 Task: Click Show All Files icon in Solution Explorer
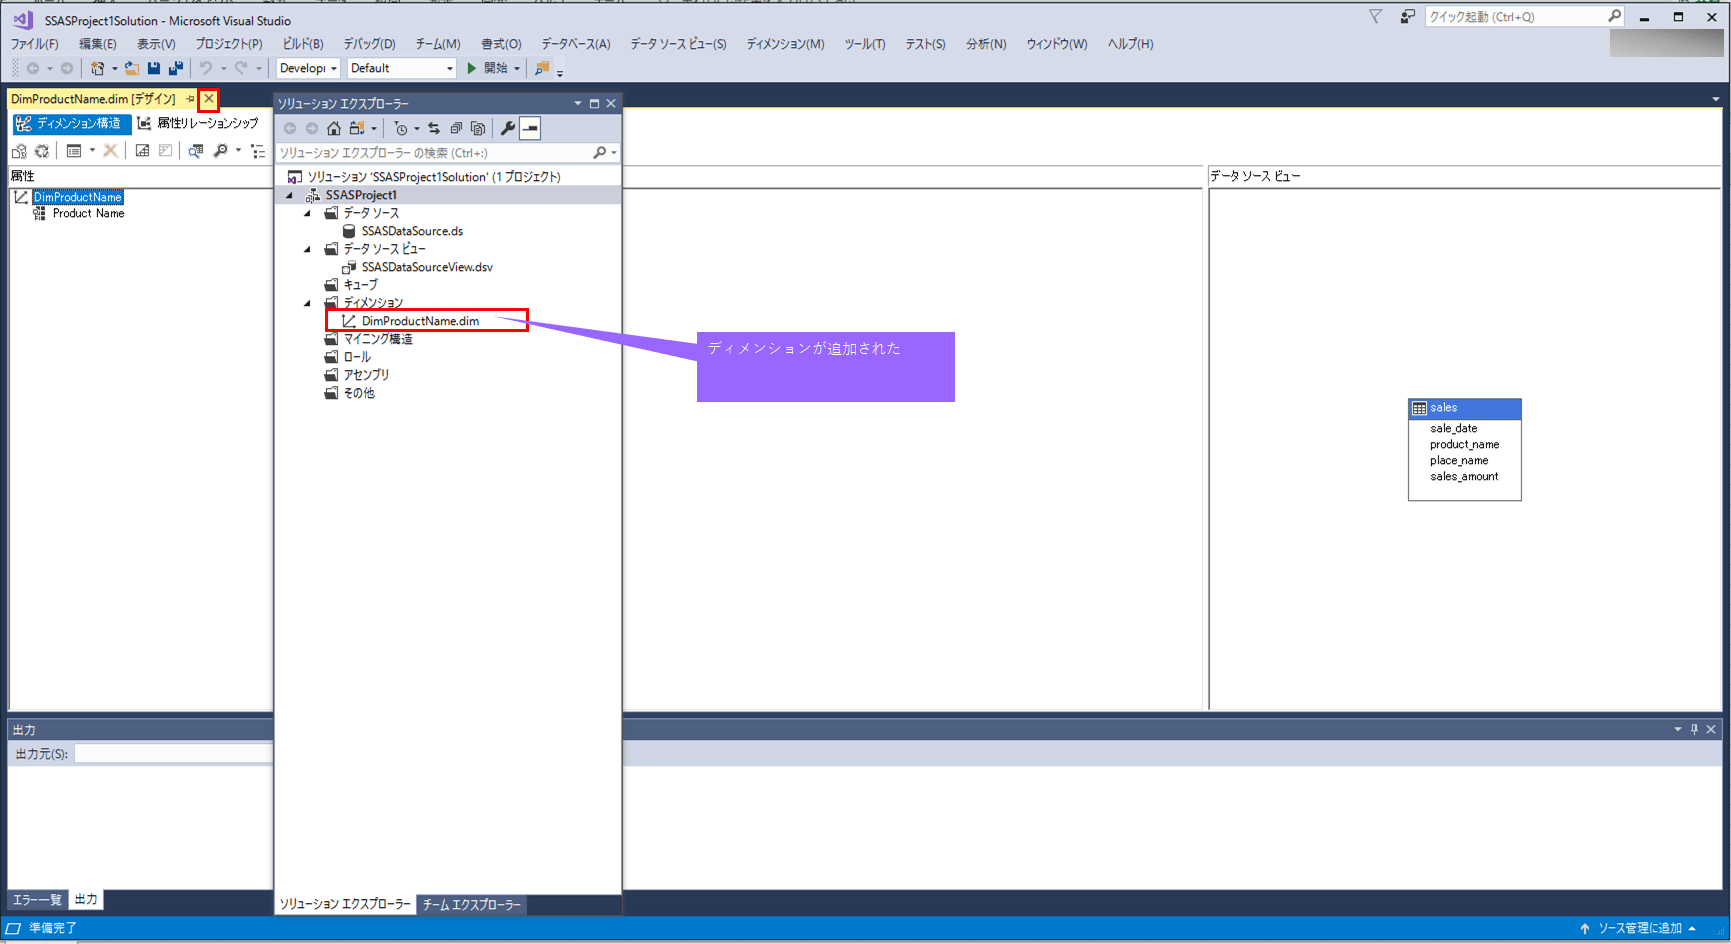[478, 128]
